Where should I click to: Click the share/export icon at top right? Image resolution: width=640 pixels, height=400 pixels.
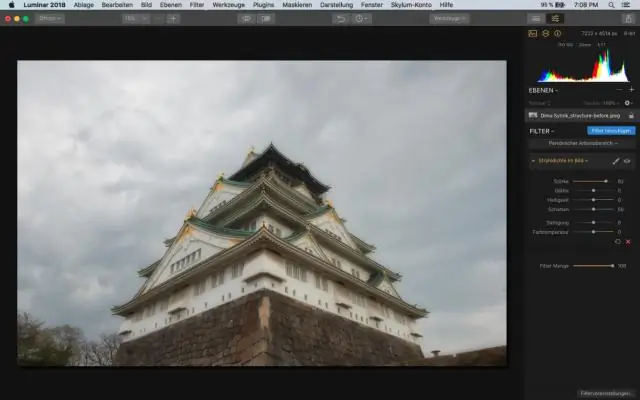(627, 18)
